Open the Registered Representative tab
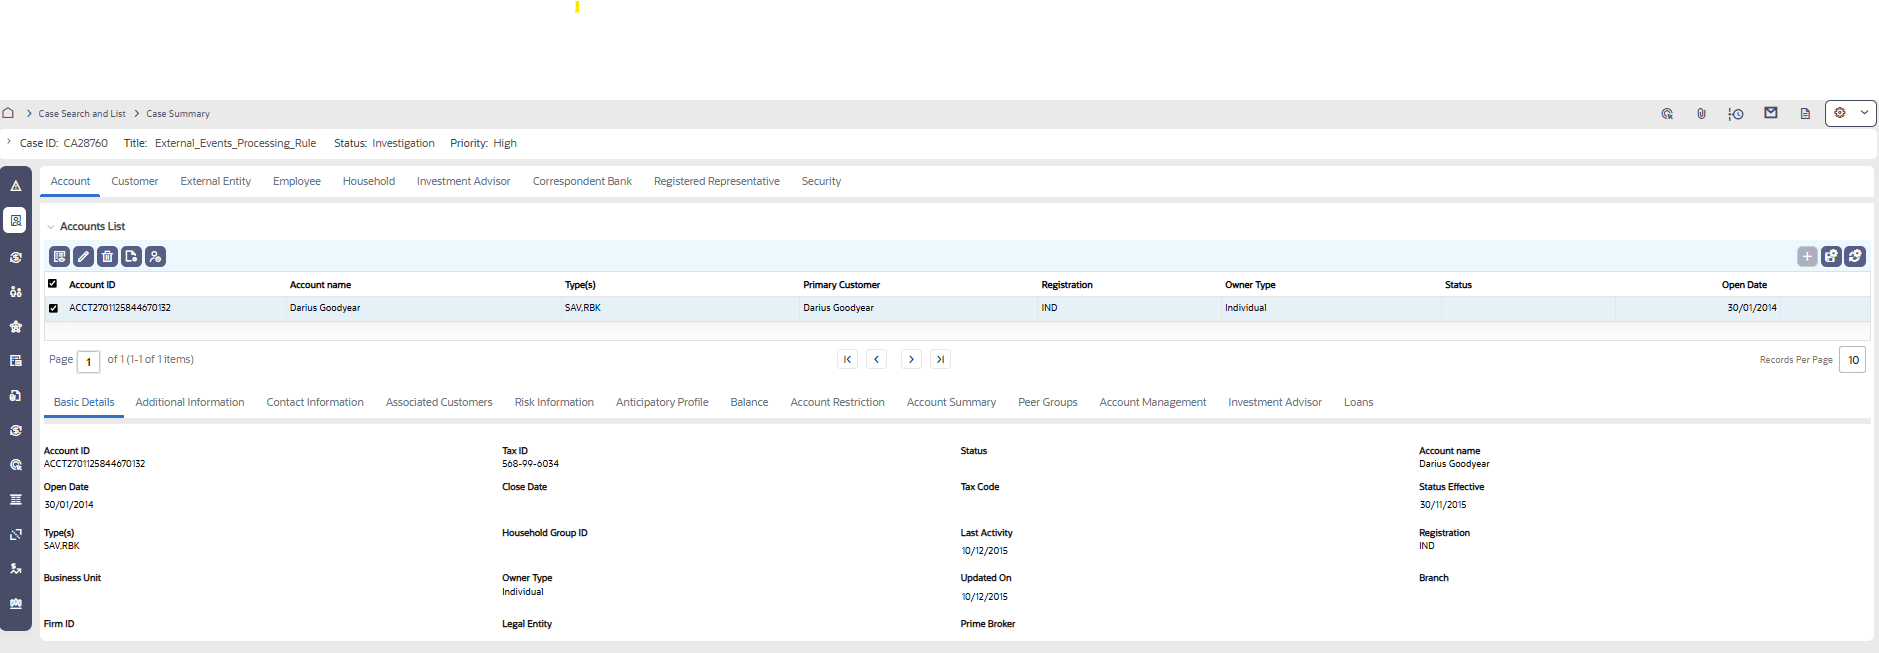 point(717,181)
